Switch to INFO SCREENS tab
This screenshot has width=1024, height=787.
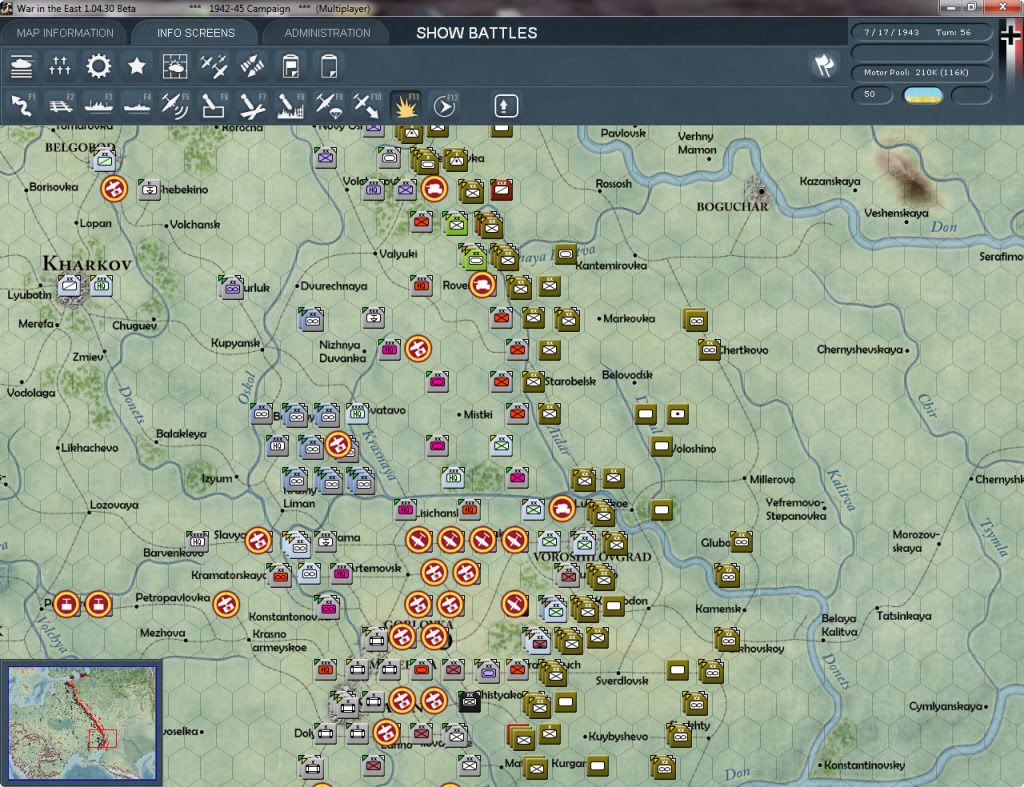[195, 33]
